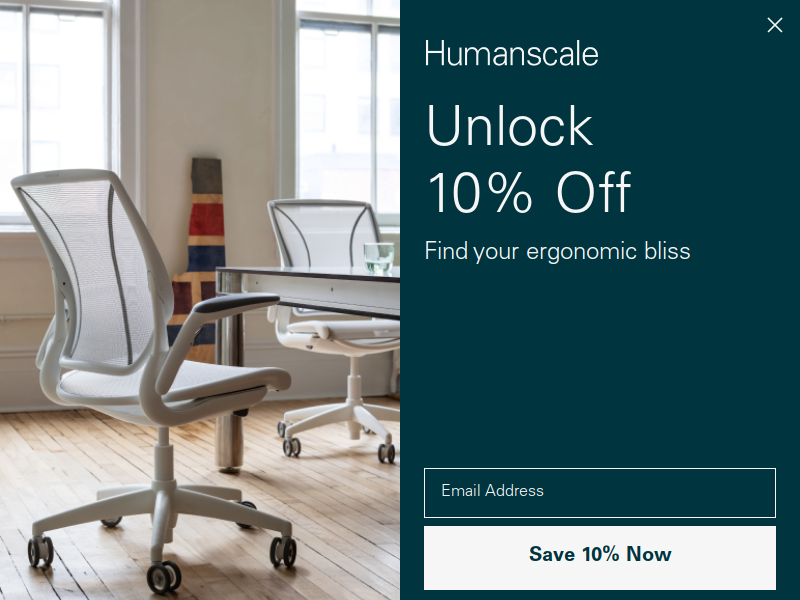Viewport: 800px width, 600px height.
Task: Click the Save 10% Now button
Action: [599, 558]
